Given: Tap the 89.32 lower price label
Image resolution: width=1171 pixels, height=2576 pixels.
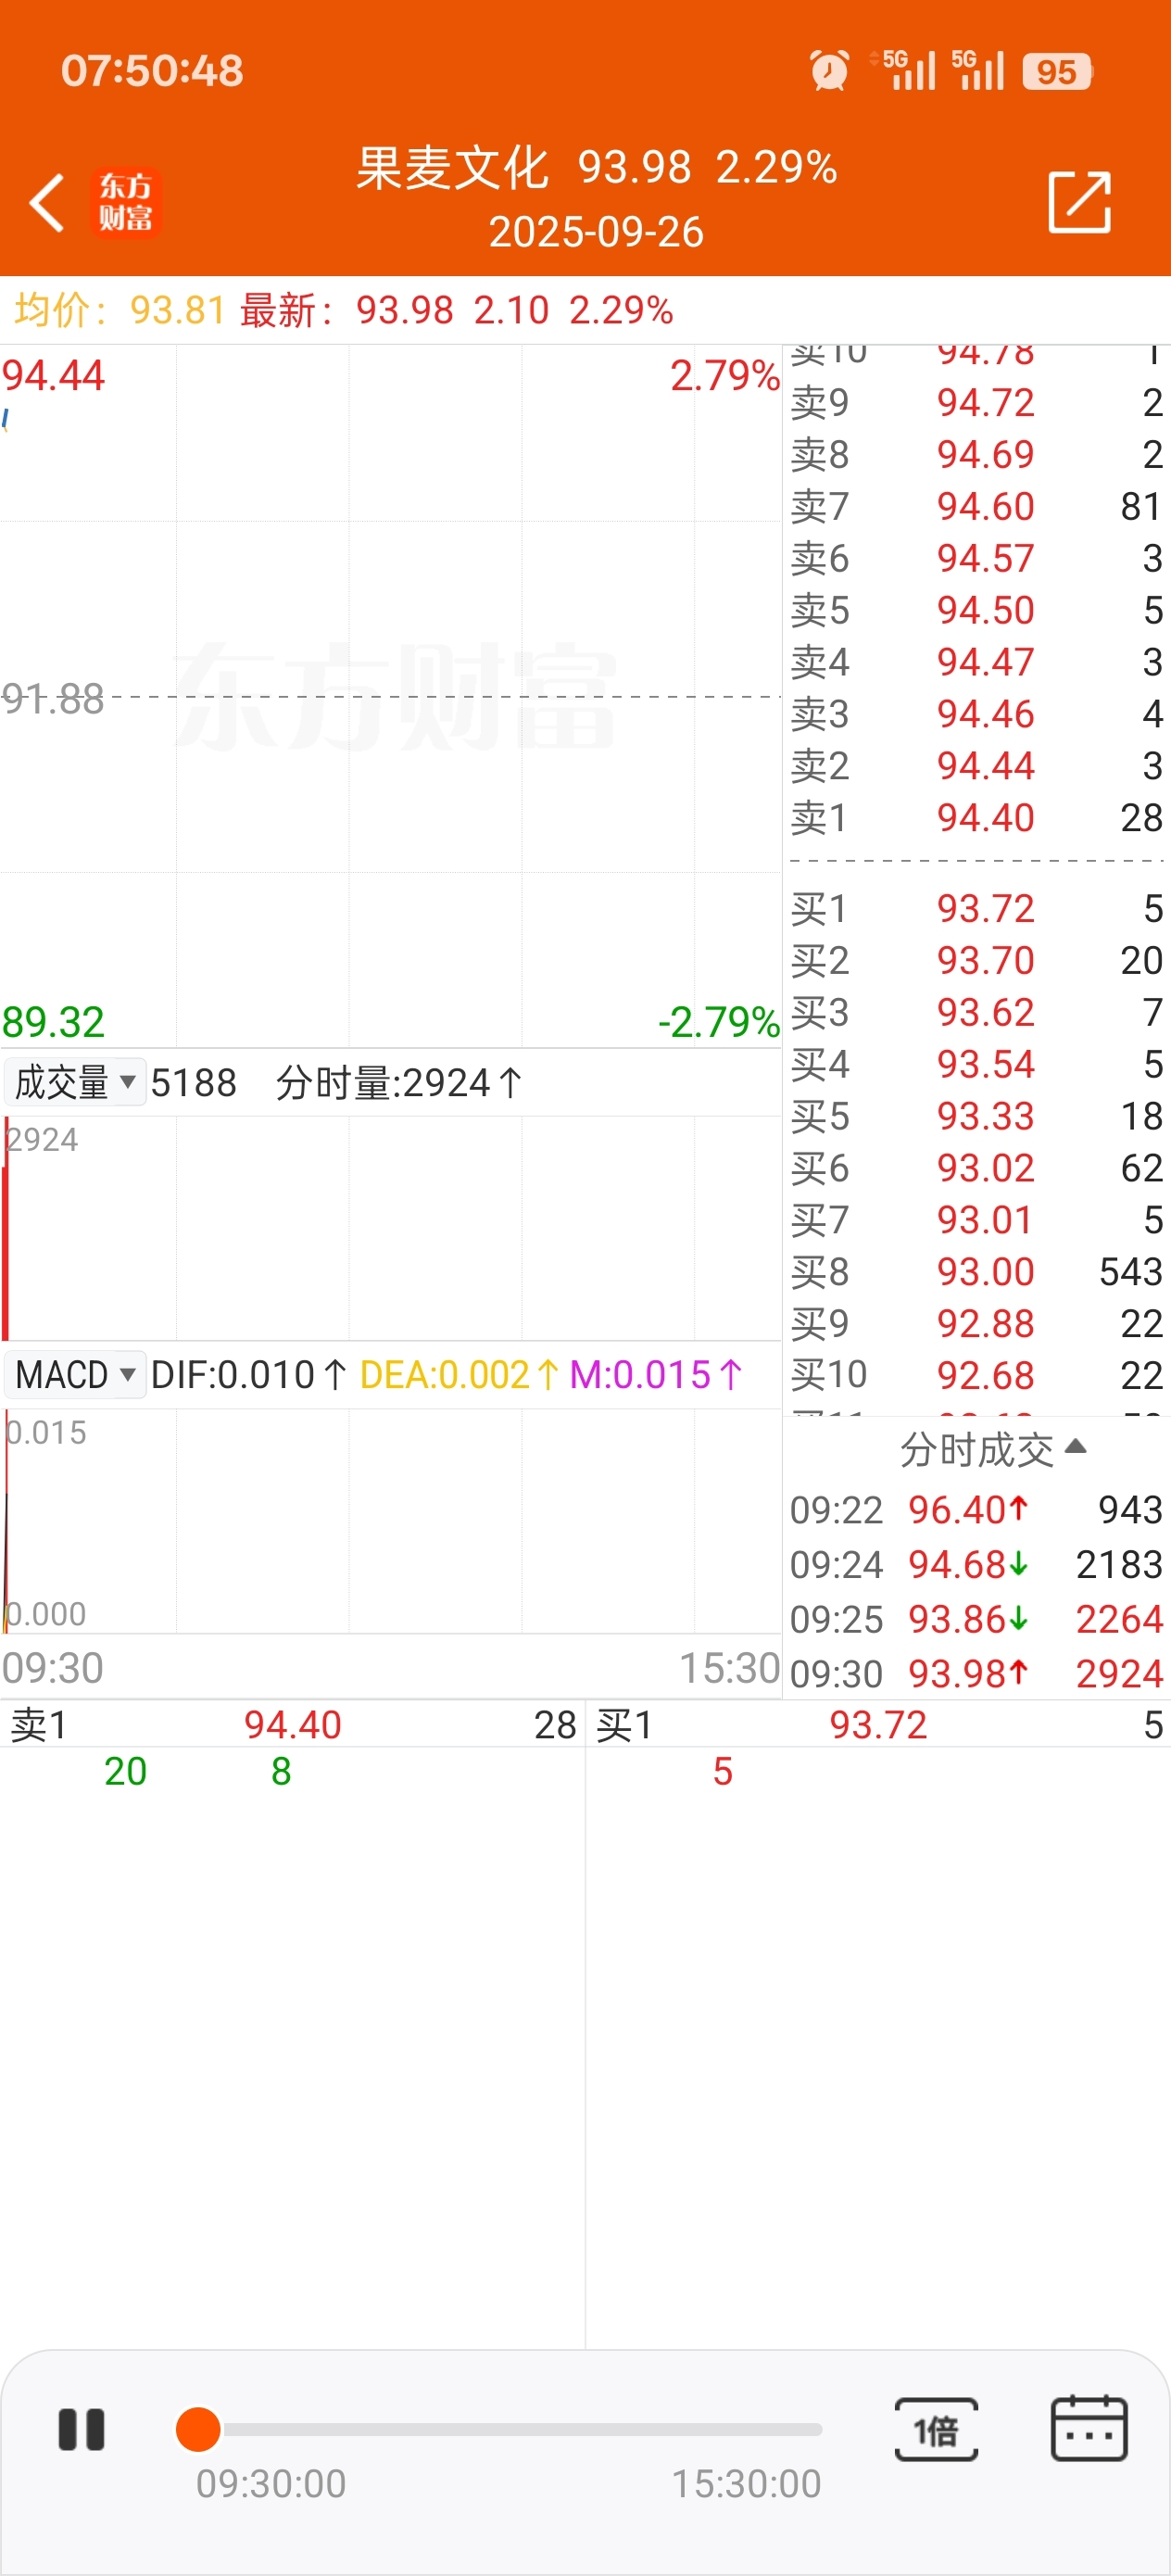Looking at the screenshot, I should pyautogui.click(x=53, y=1022).
